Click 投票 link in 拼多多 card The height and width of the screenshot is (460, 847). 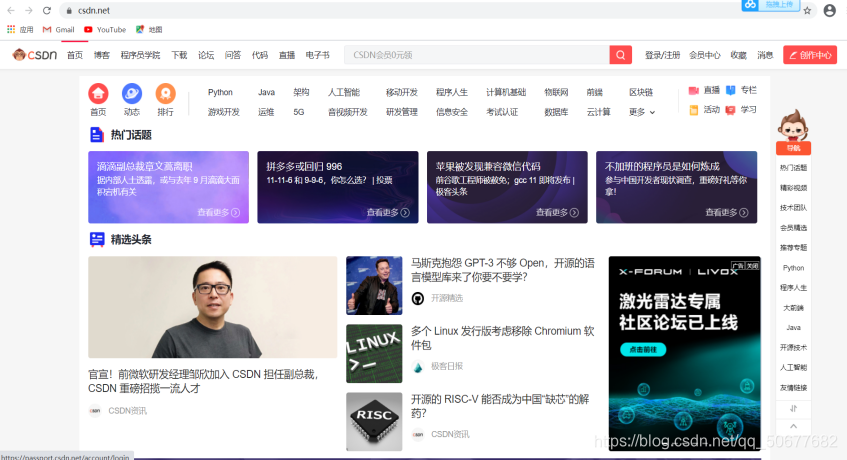pyautogui.click(x=385, y=180)
